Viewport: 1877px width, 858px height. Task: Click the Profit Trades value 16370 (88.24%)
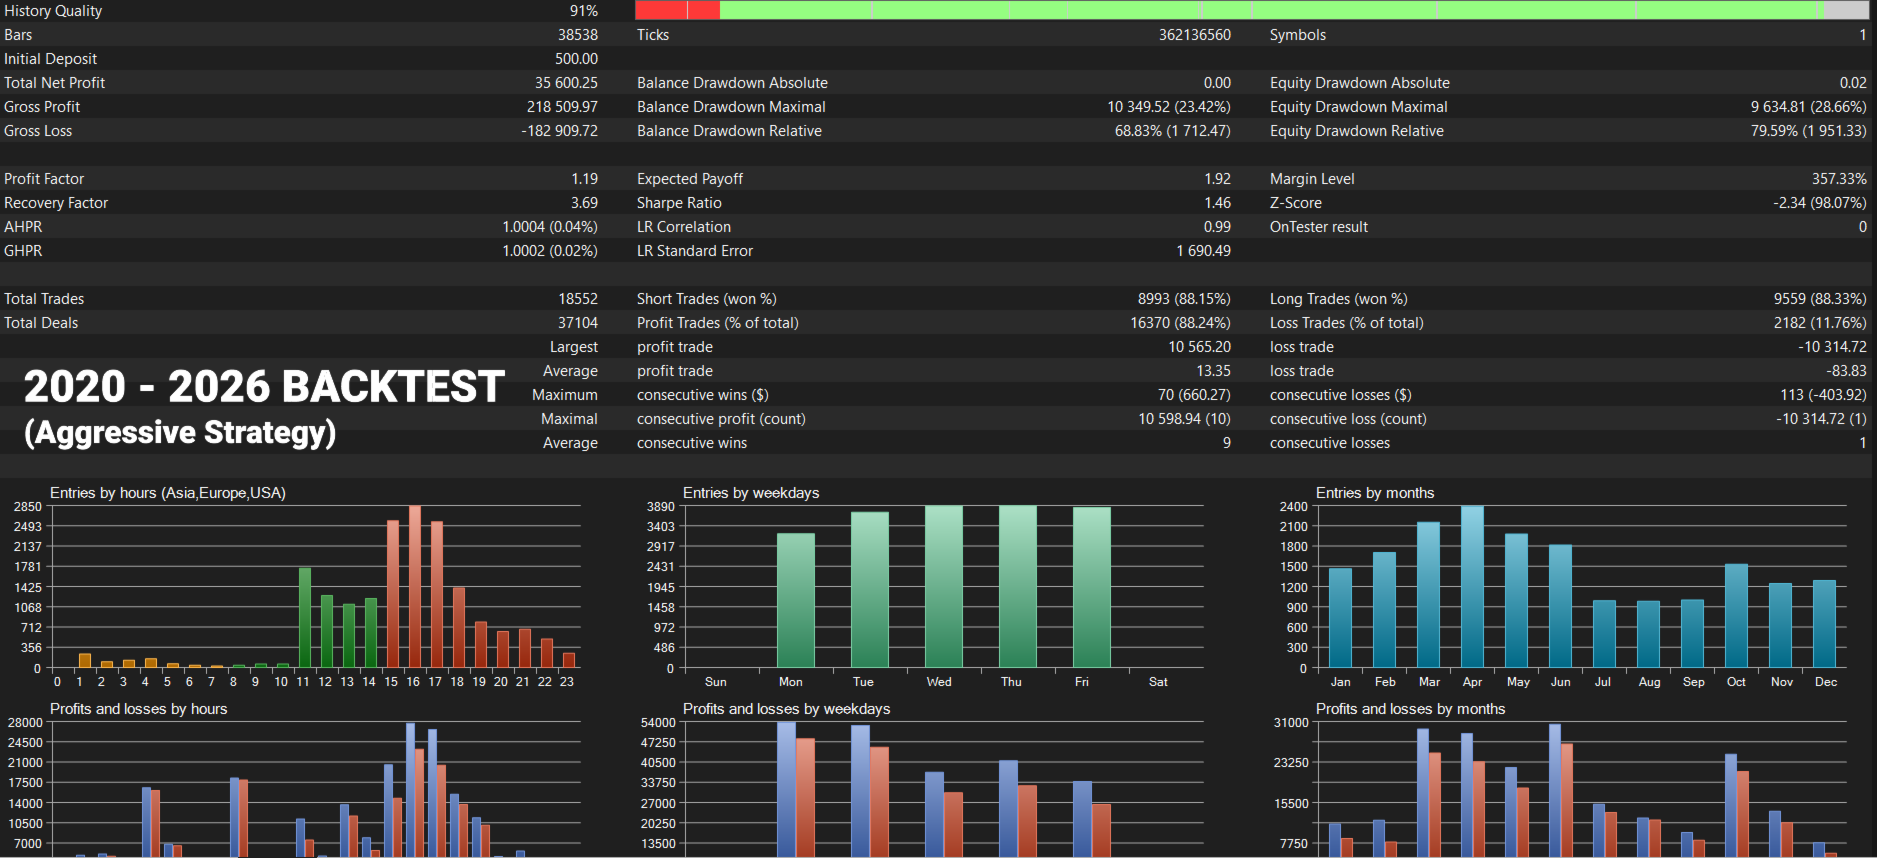[x=1181, y=323]
